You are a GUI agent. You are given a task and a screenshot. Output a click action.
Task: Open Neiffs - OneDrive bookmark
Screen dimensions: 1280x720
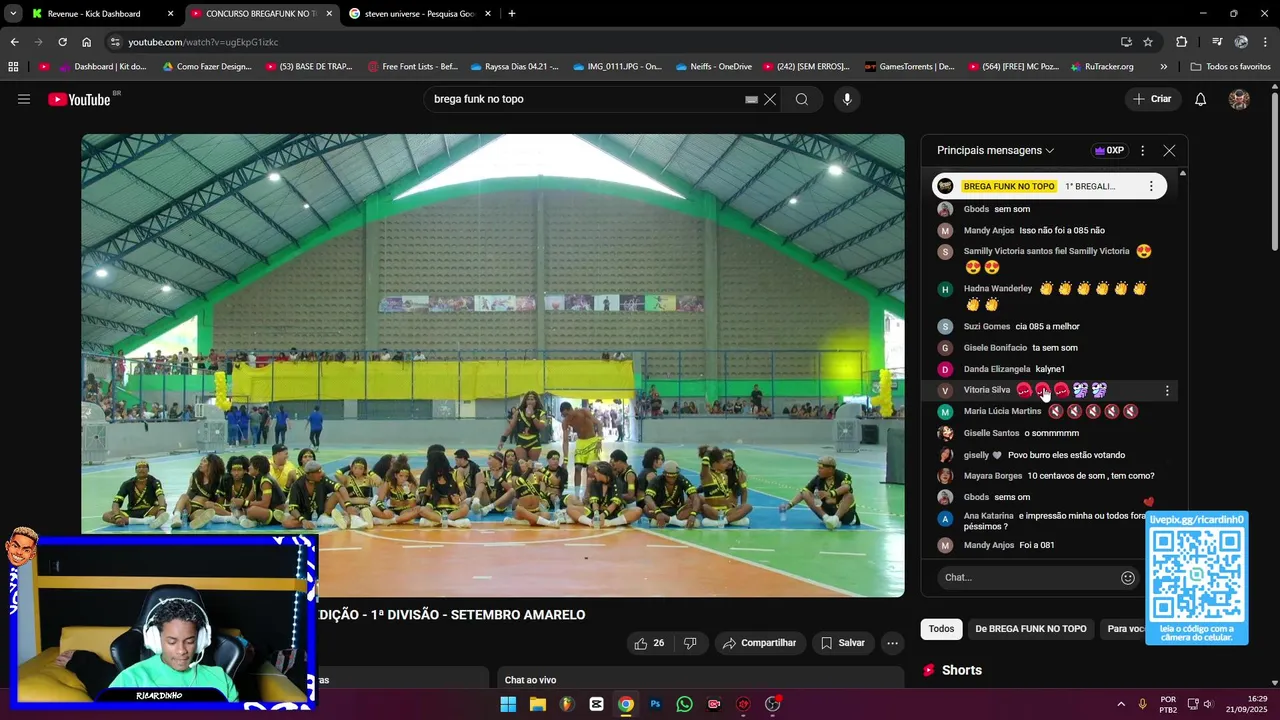pos(712,67)
